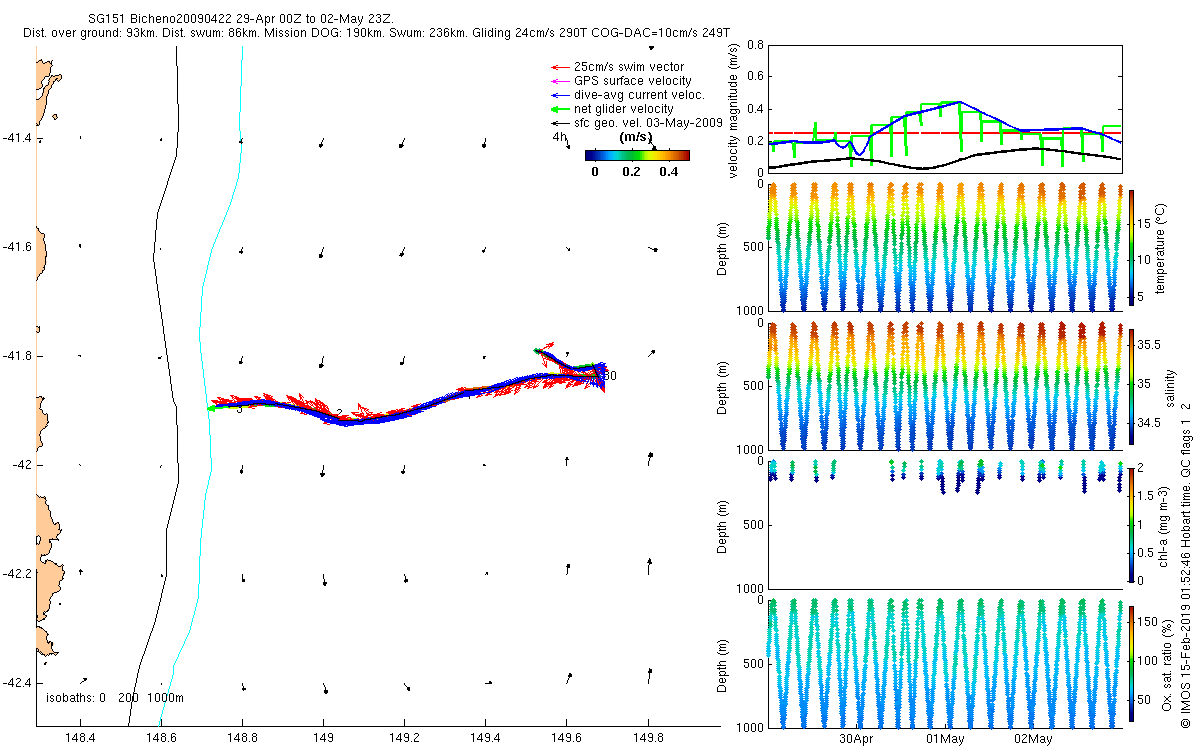Select the "25cm/s swim vector" legend entry
Screen dimensions: 1200x750
pyautogui.click(x=629, y=67)
